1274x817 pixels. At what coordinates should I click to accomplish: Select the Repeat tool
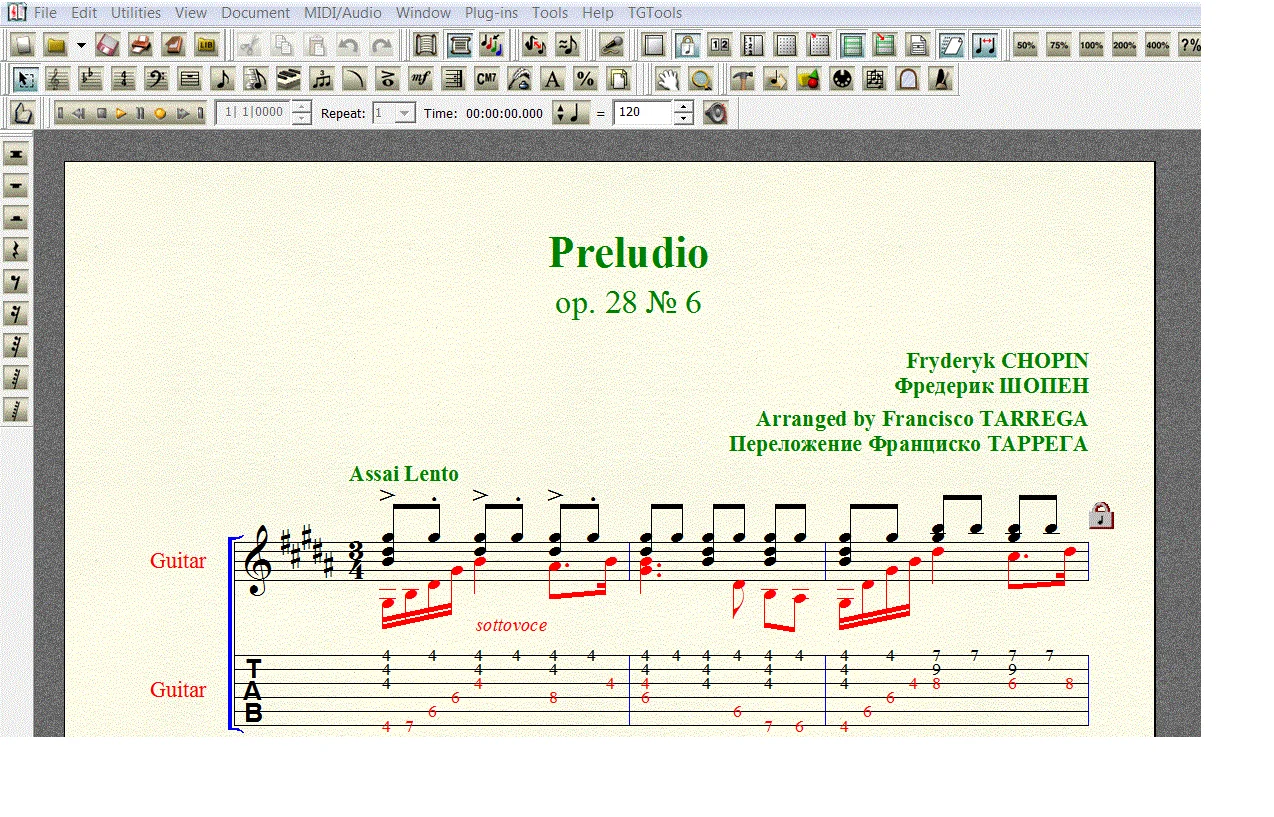tap(454, 79)
